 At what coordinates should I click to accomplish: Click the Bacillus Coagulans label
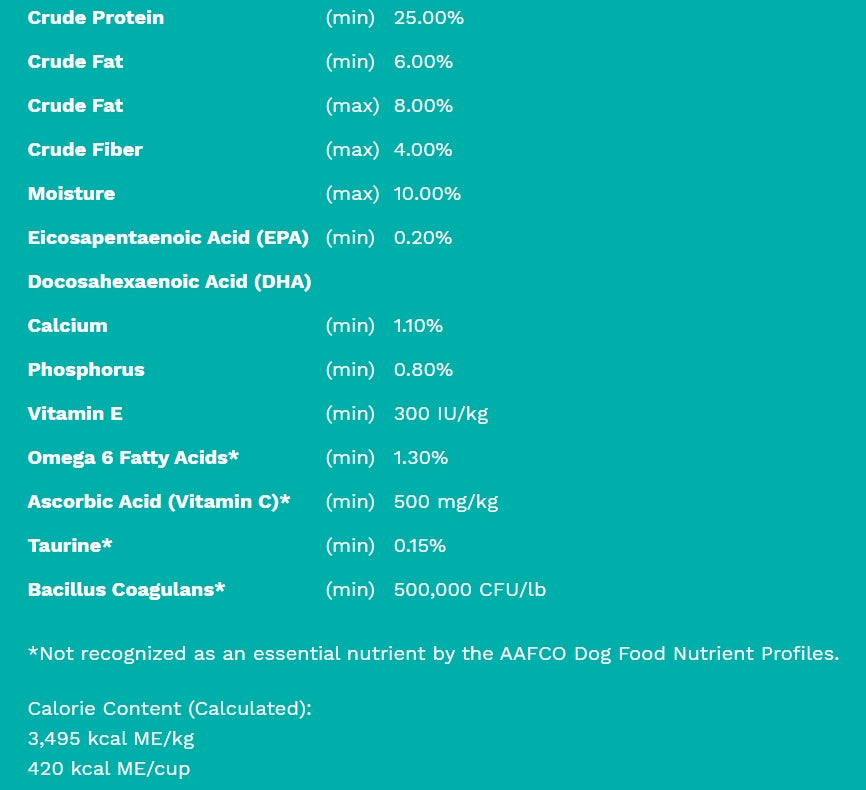pos(126,590)
